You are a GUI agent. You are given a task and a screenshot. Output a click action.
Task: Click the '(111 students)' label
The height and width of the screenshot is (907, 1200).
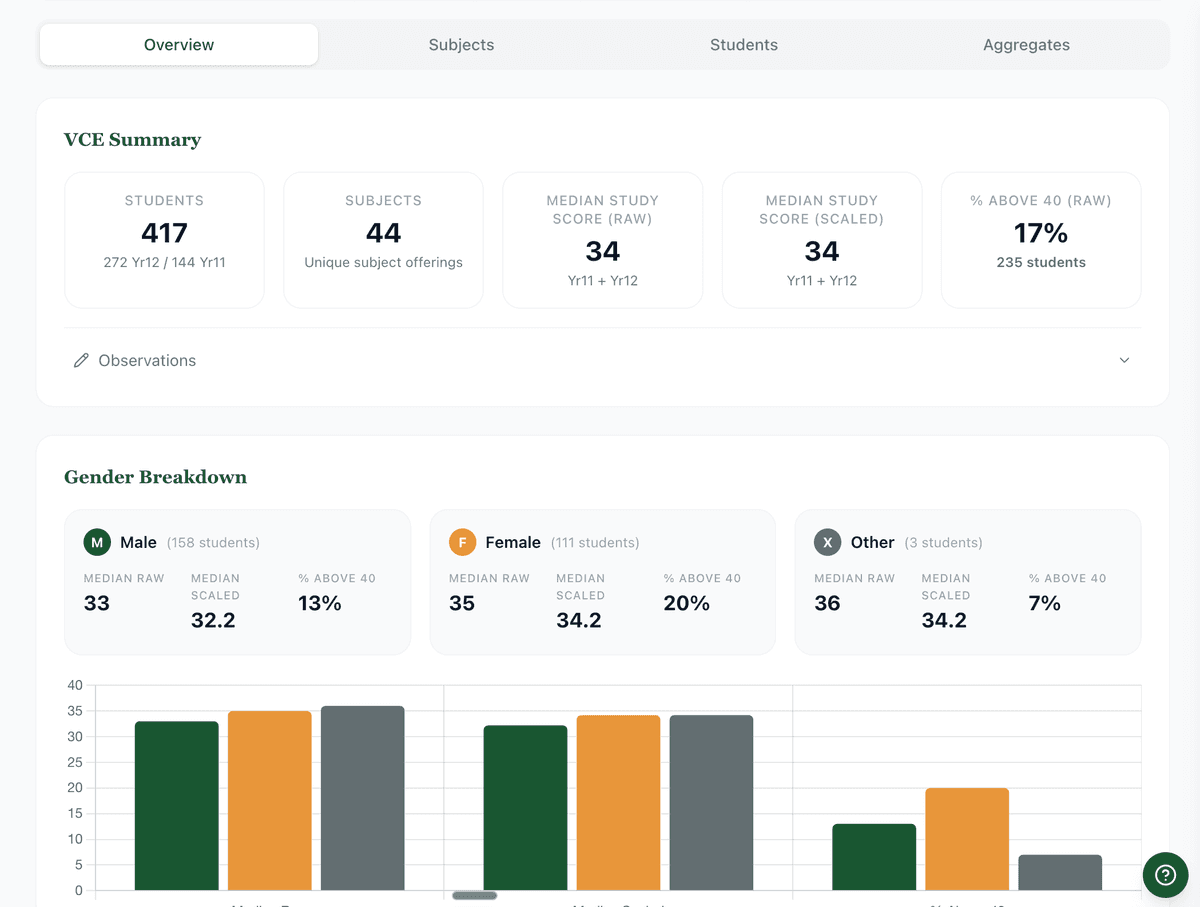pyautogui.click(x=595, y=543)
